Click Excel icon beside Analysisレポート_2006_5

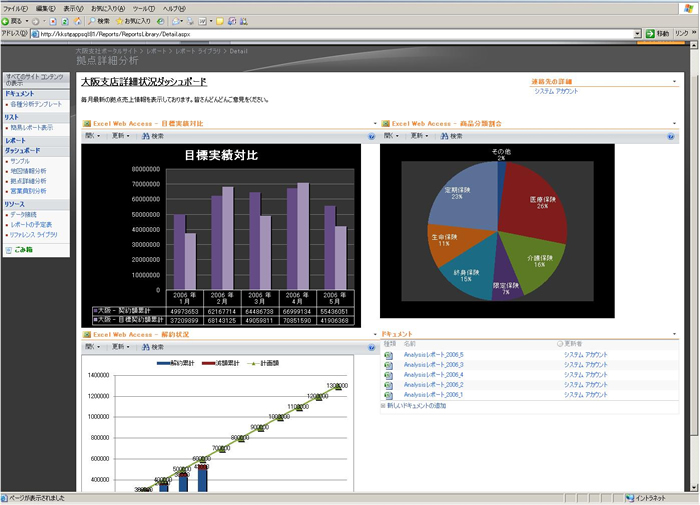click(388, 355)
